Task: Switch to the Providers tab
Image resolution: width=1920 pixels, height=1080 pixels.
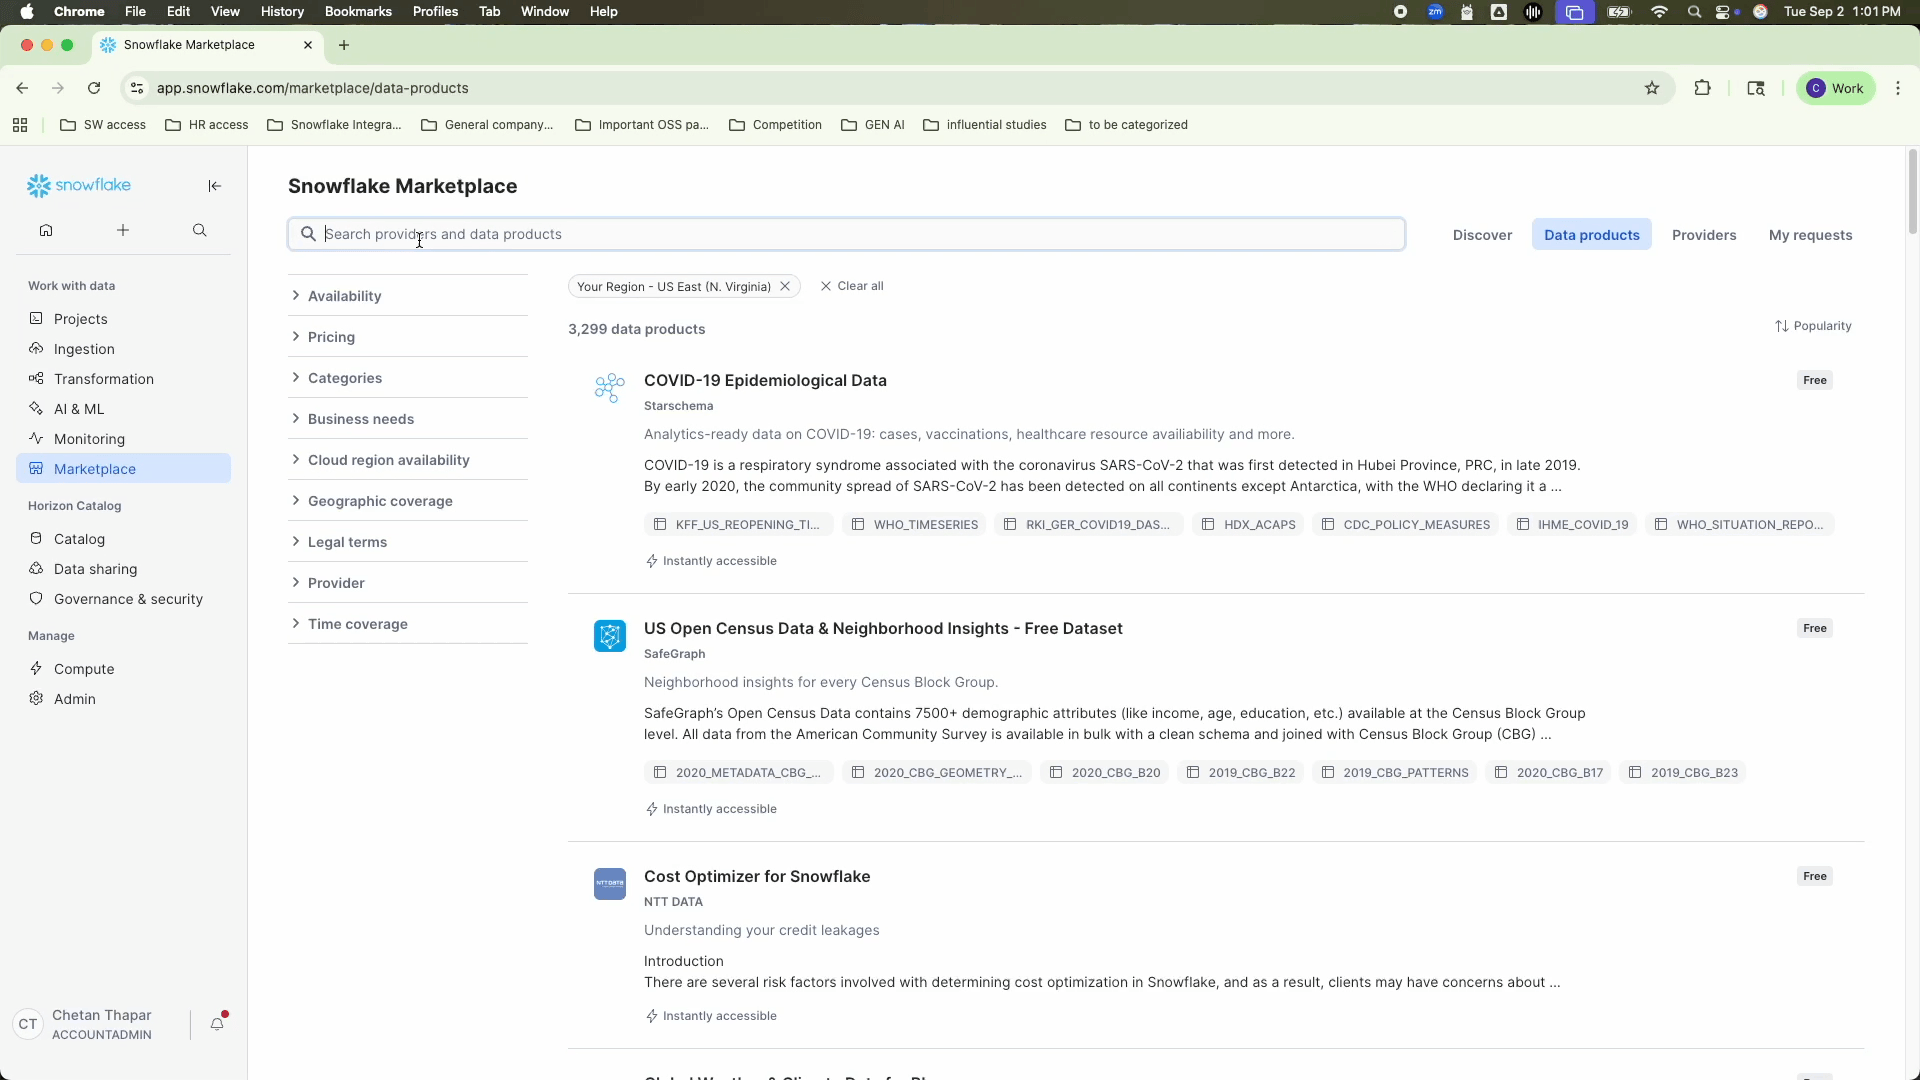Action: point(1703,235)
